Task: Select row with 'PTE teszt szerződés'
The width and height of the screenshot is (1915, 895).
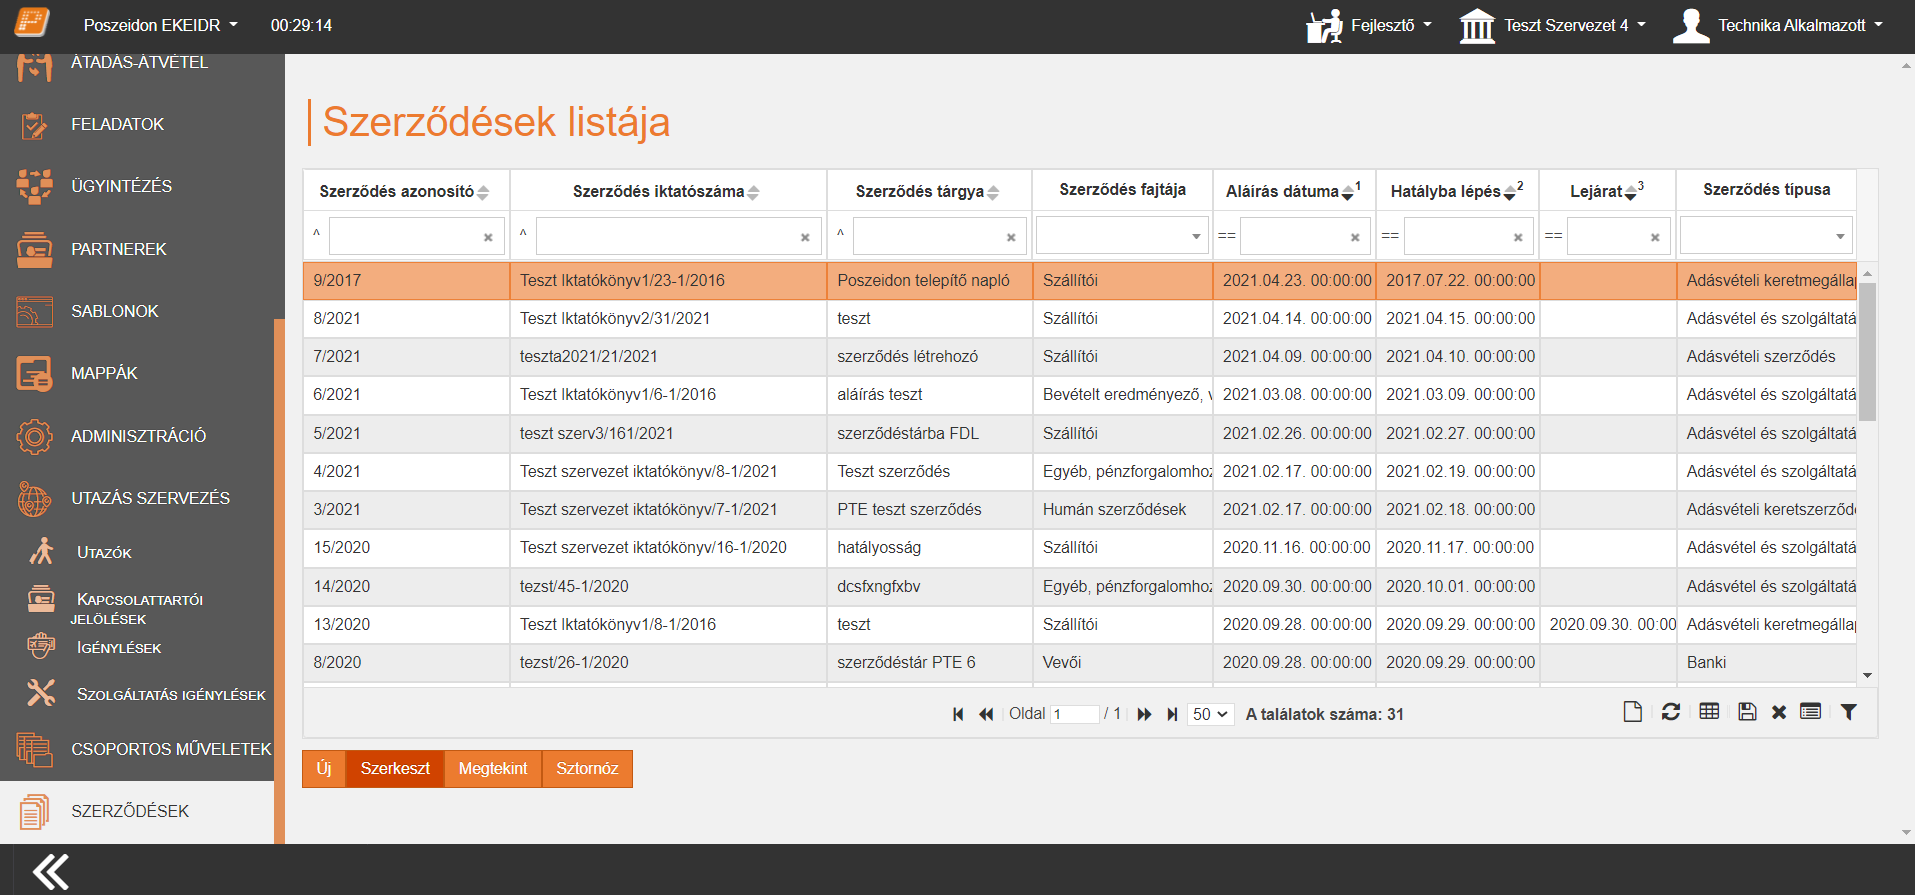Action: pyautogui.click(x=1080, y=510)
